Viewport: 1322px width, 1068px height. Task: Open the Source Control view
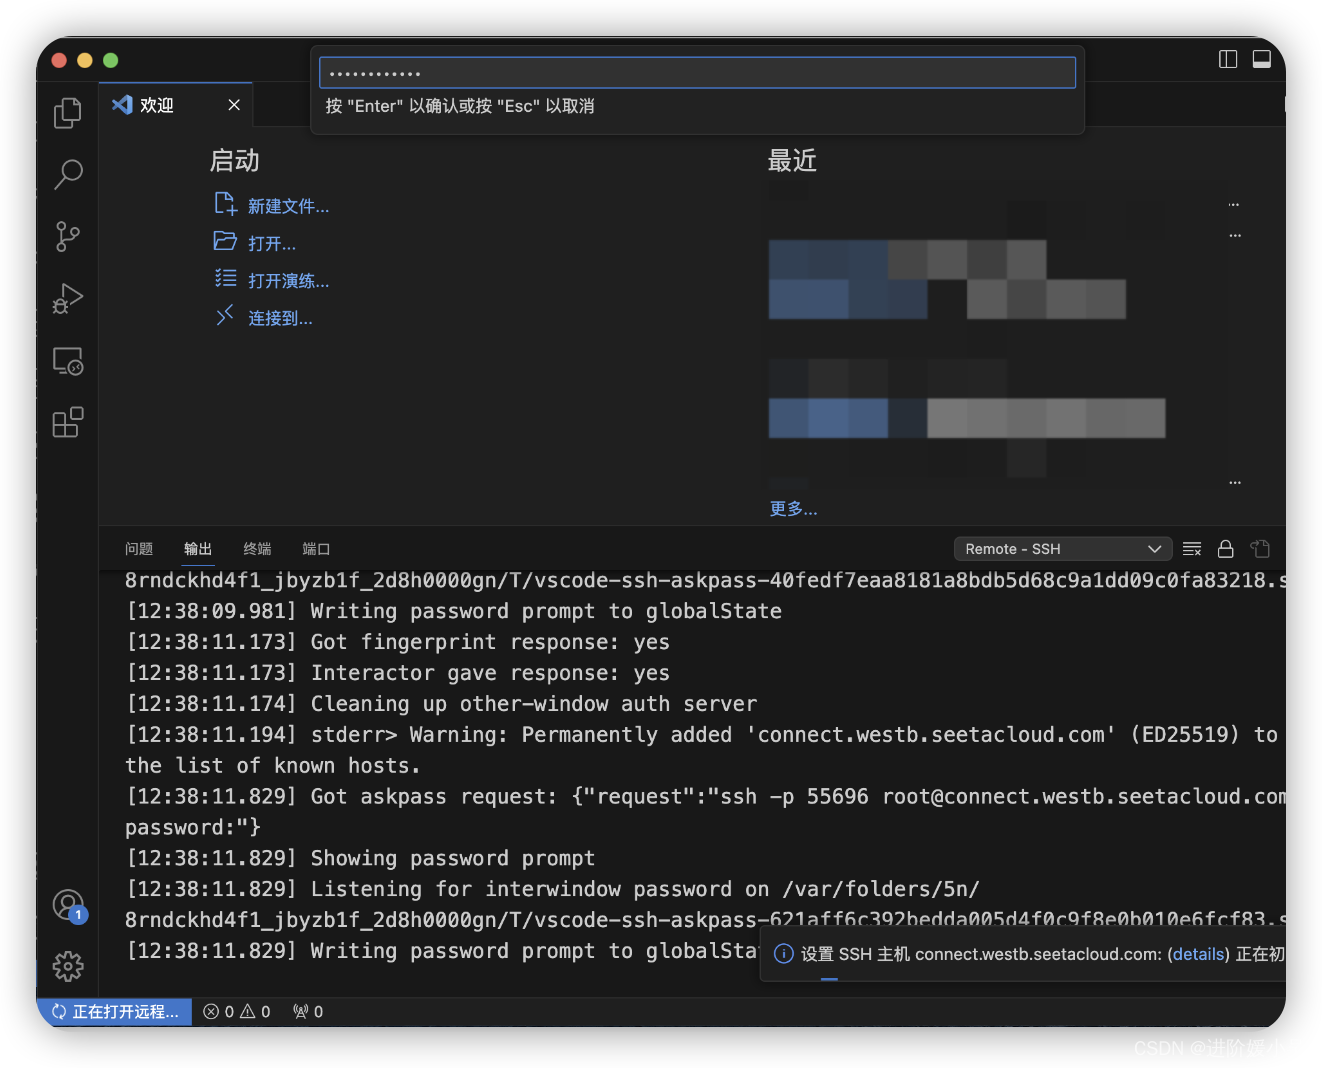coord(67,237)
